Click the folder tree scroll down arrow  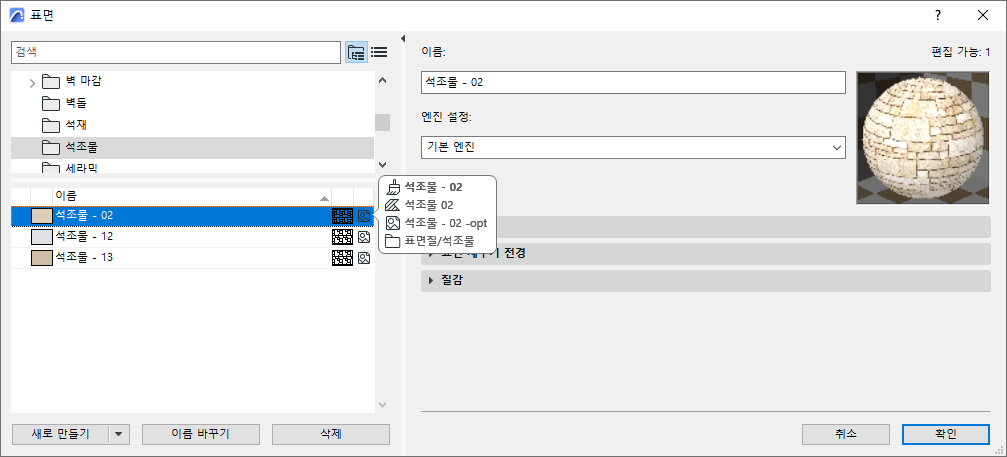click(383, 164)
